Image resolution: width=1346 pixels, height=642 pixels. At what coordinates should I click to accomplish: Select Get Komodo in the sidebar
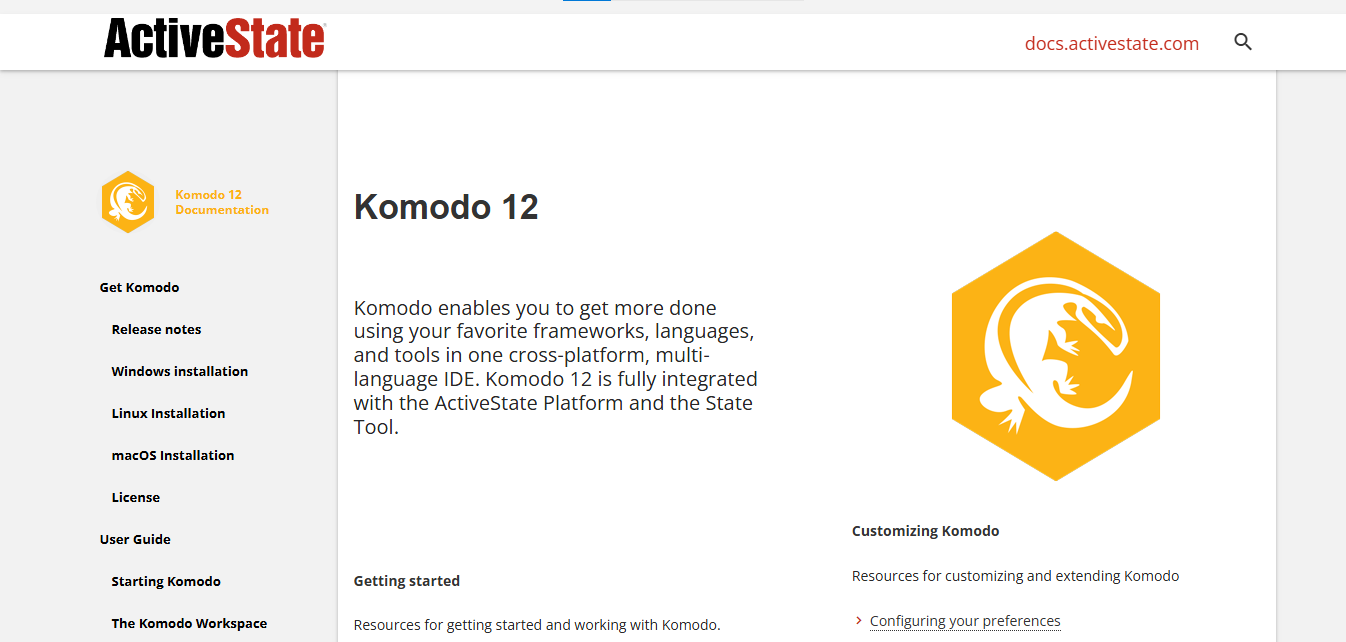click(139, 287)
